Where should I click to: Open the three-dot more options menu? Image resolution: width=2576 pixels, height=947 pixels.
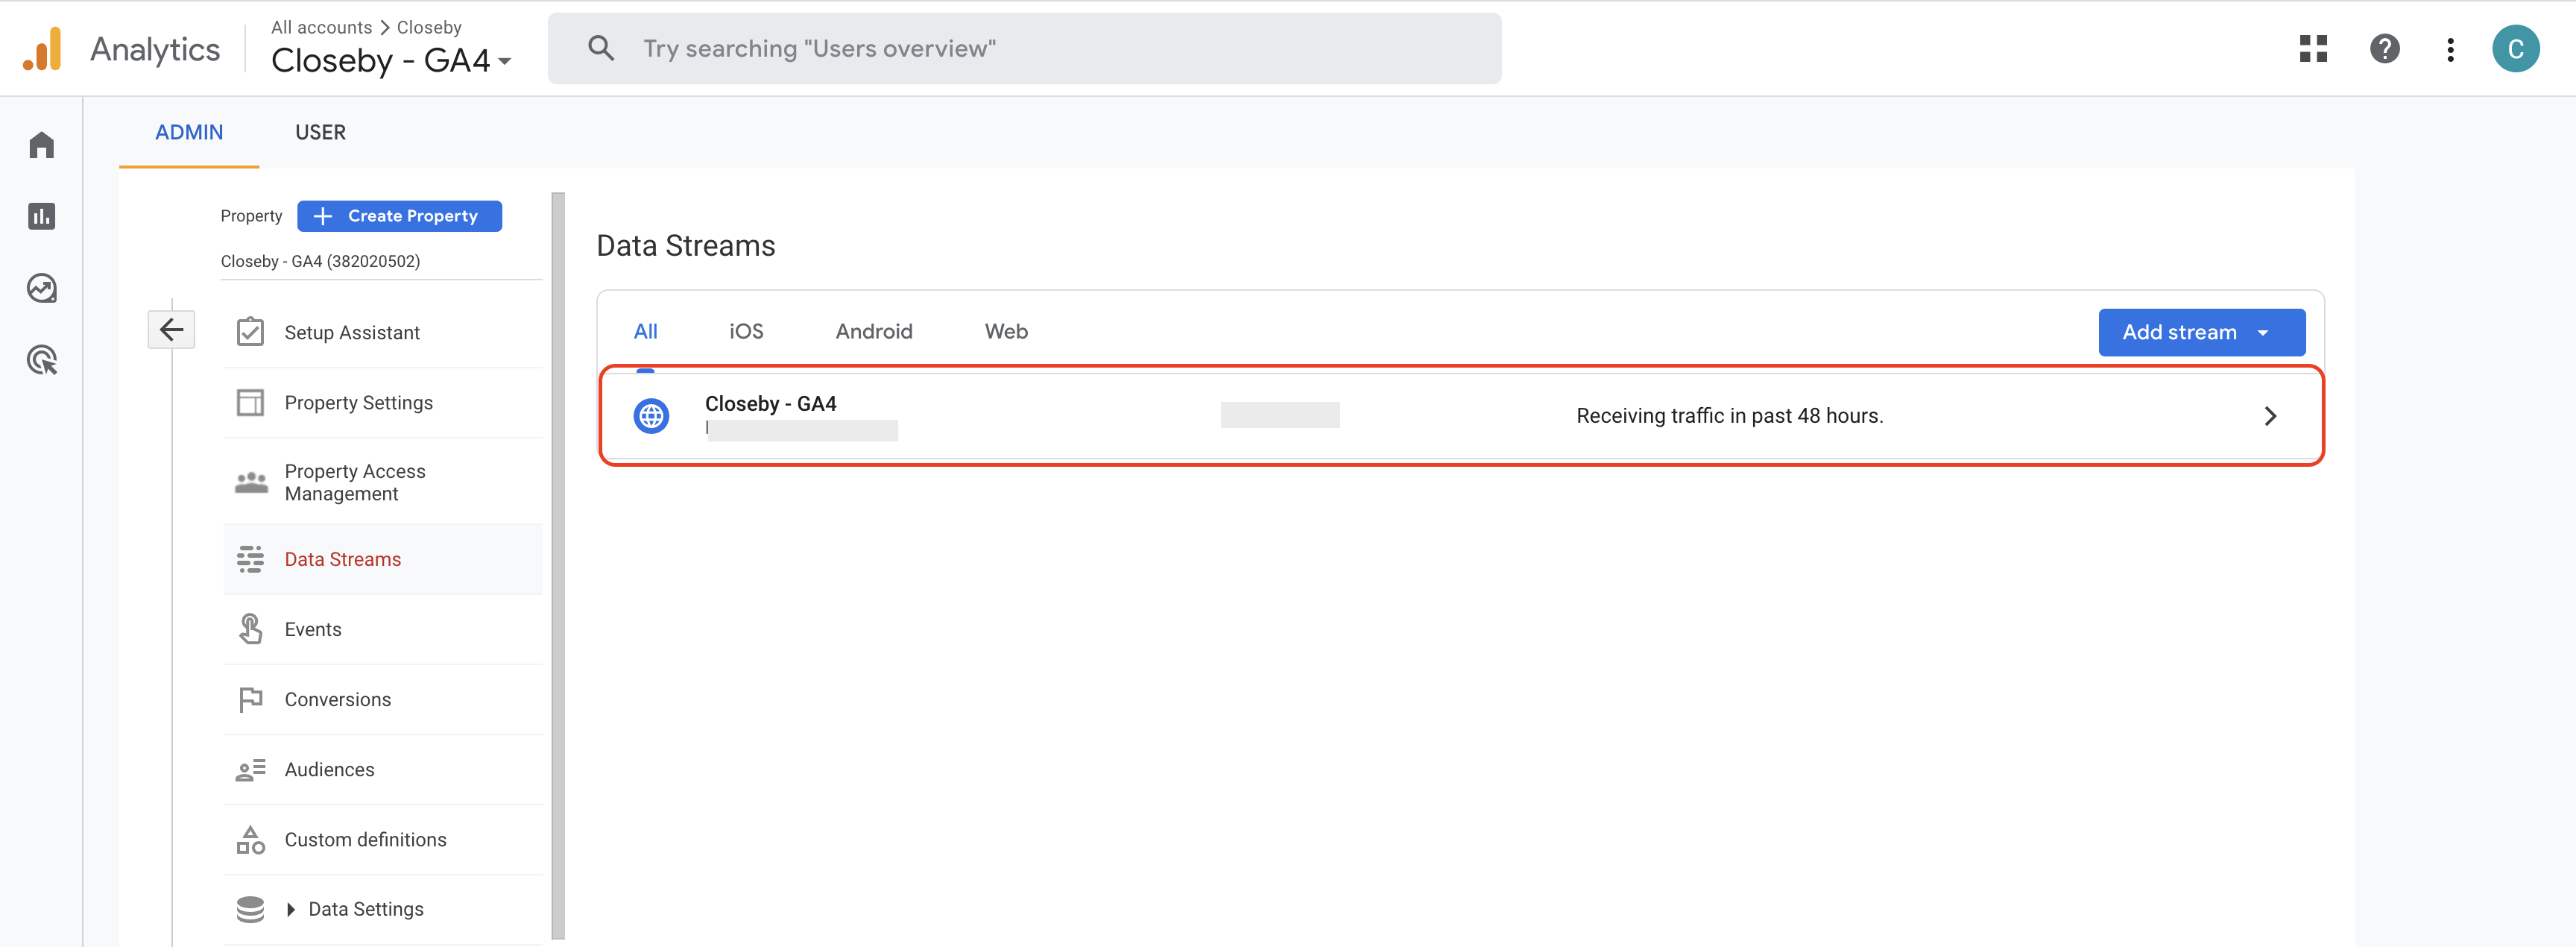pyautogui.click(x=2449, y=49)
